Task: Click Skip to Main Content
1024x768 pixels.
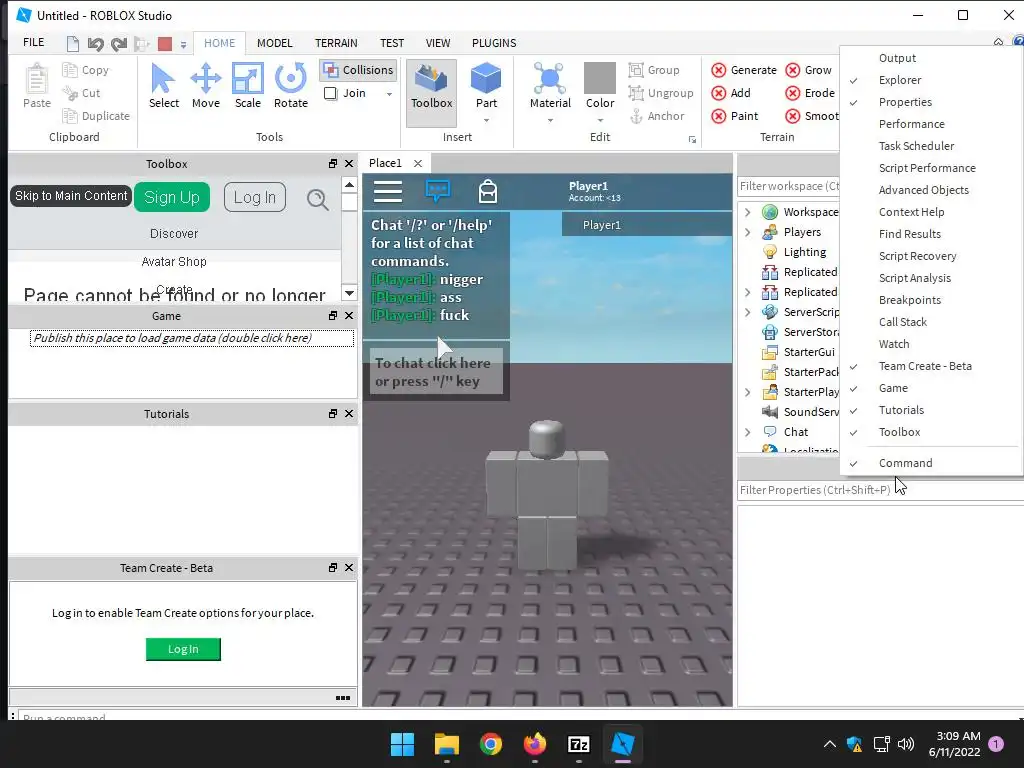Action: tap(71, 196)
